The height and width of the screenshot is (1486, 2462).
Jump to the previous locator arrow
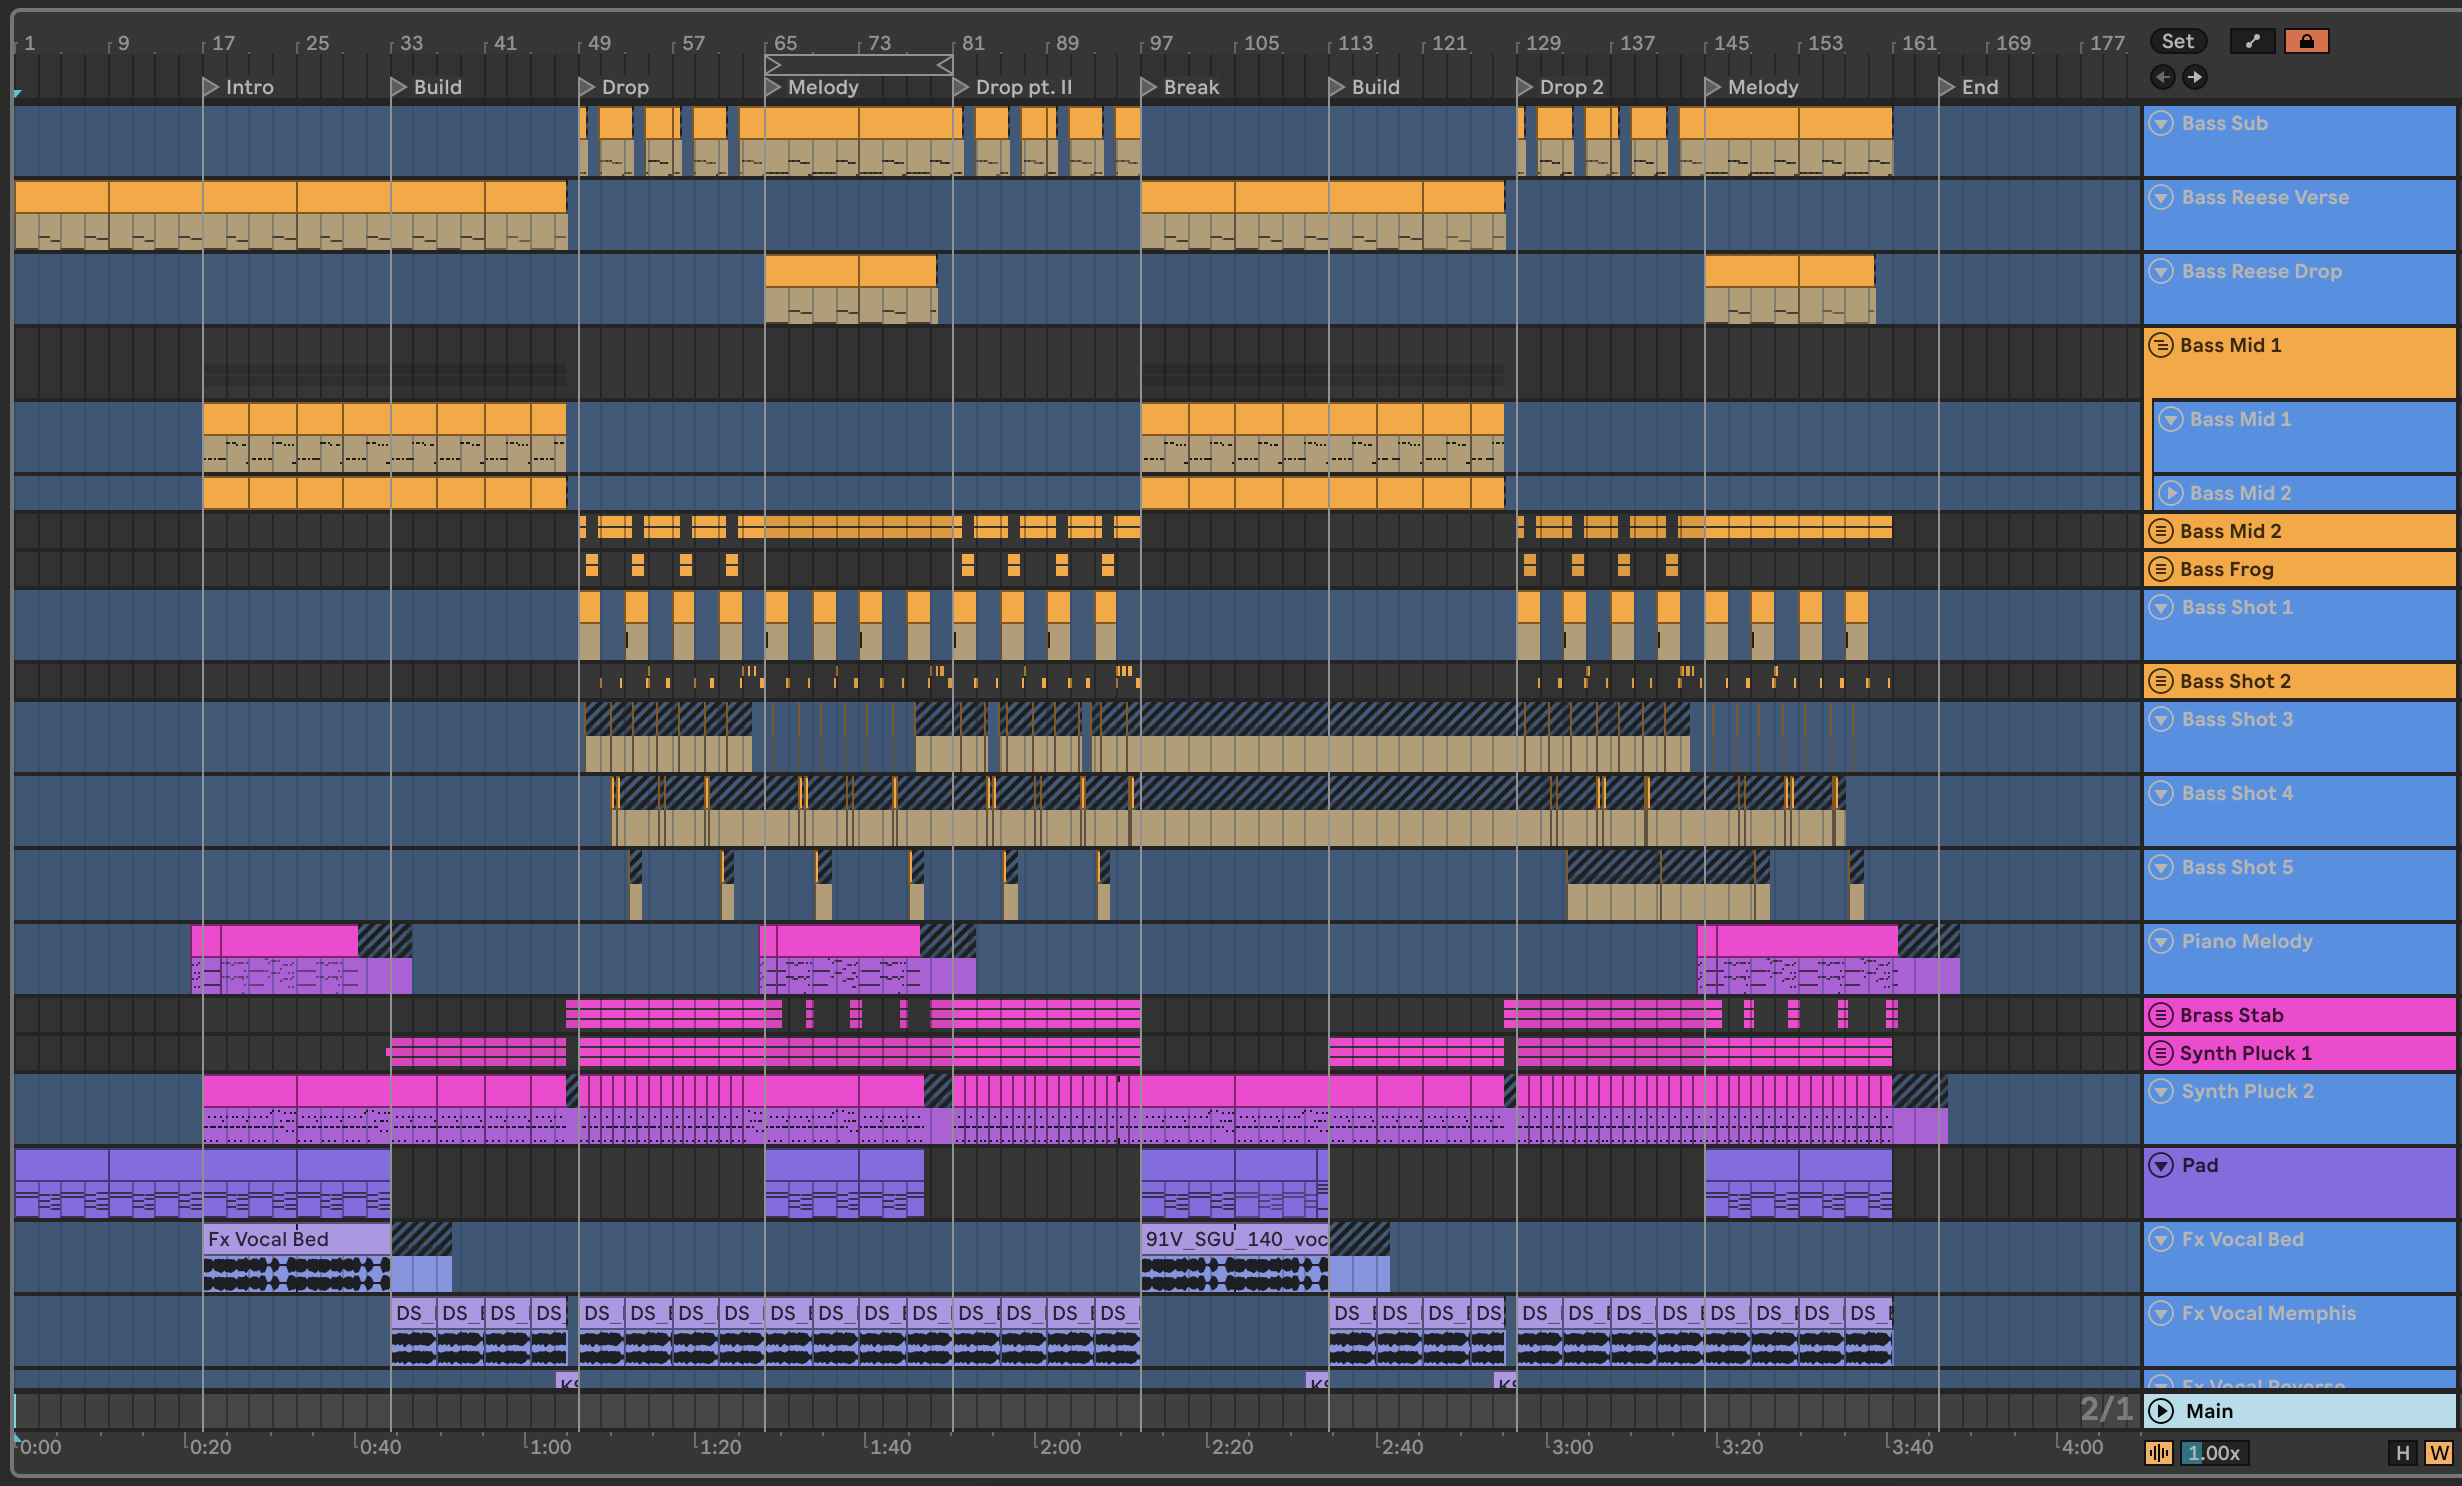[x=2163, y=77]
